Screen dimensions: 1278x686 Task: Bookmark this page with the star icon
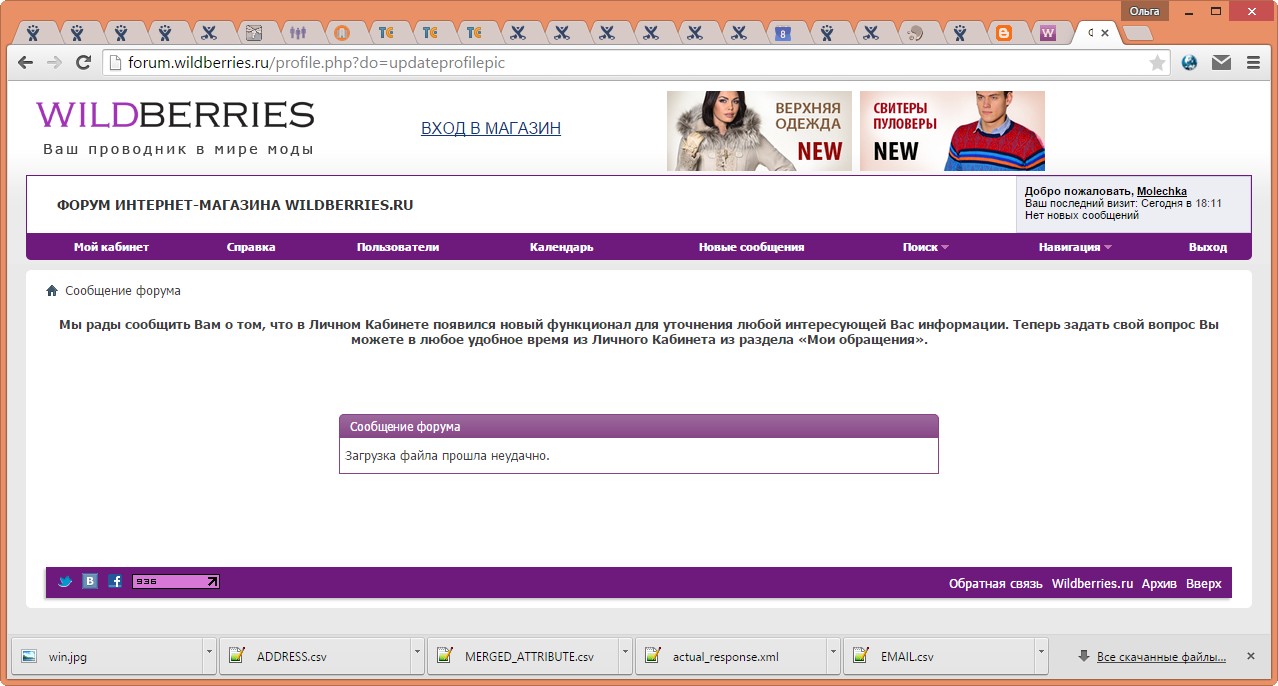click(x=1157, y=63)
